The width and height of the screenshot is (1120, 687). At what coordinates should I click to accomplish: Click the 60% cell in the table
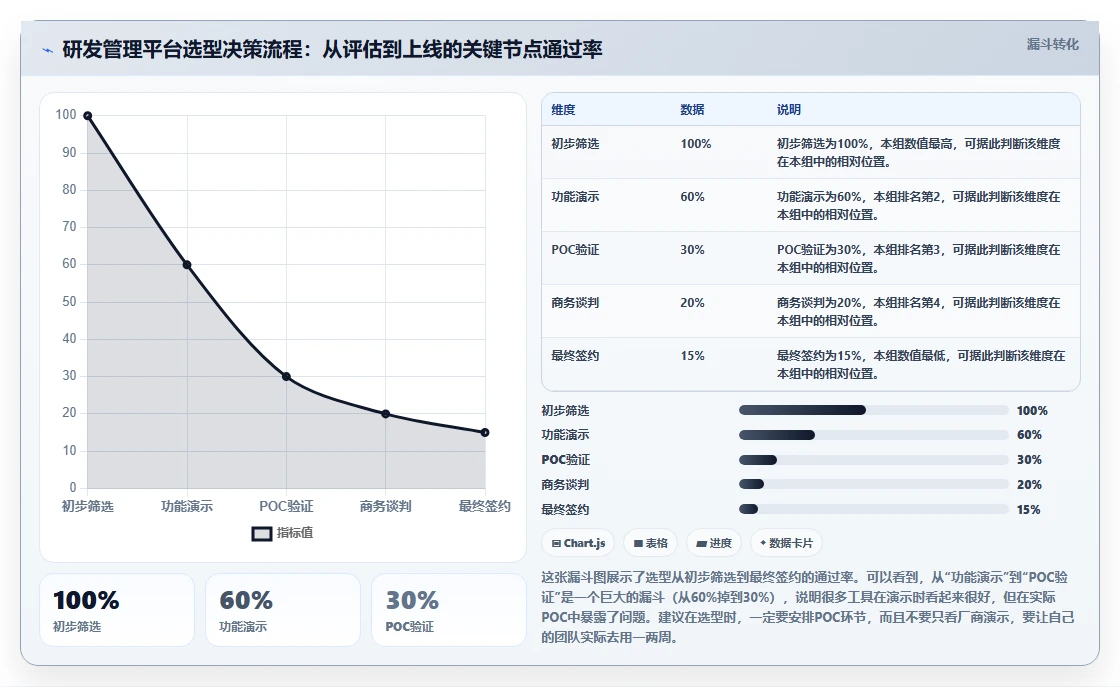coord(692,196)
